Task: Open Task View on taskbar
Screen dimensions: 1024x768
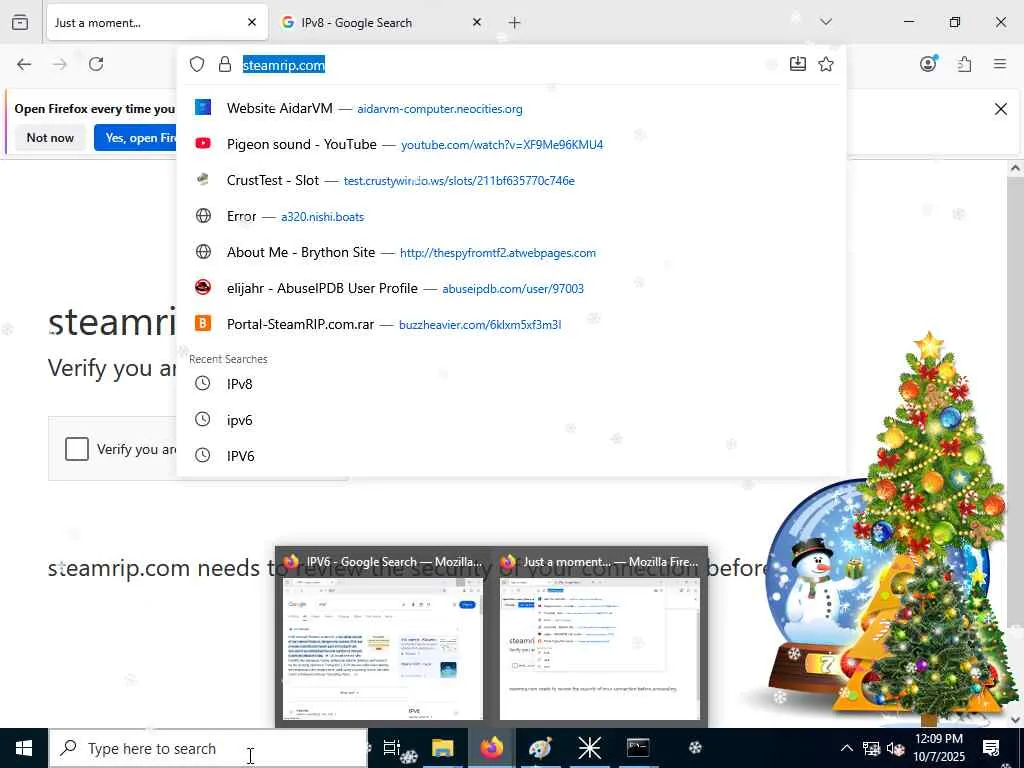Action: tap(392, 748)
